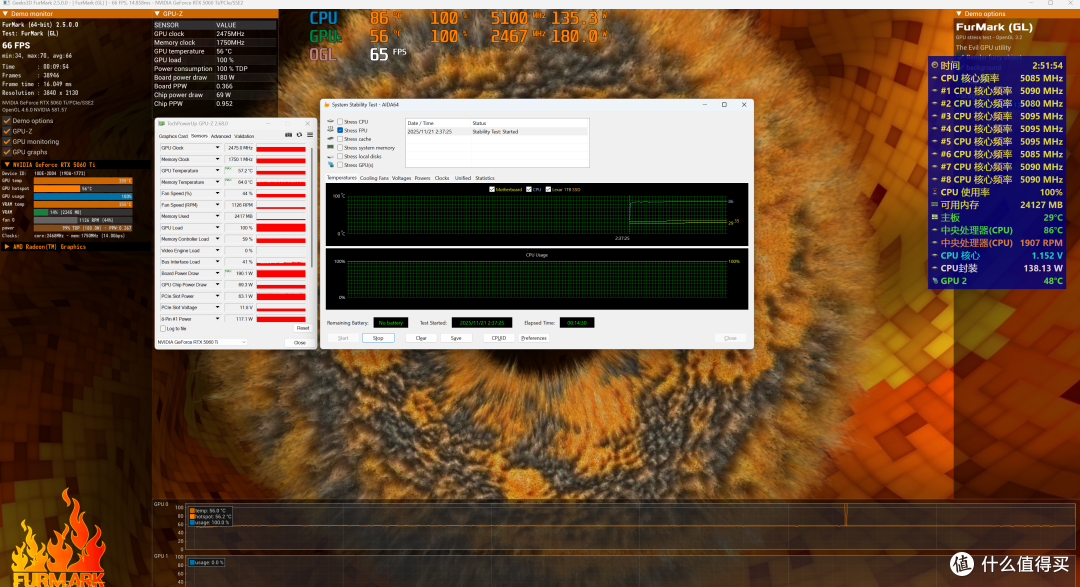
Task: Click the icon beside 主板 temperature
Action: [x=935, y=218]
